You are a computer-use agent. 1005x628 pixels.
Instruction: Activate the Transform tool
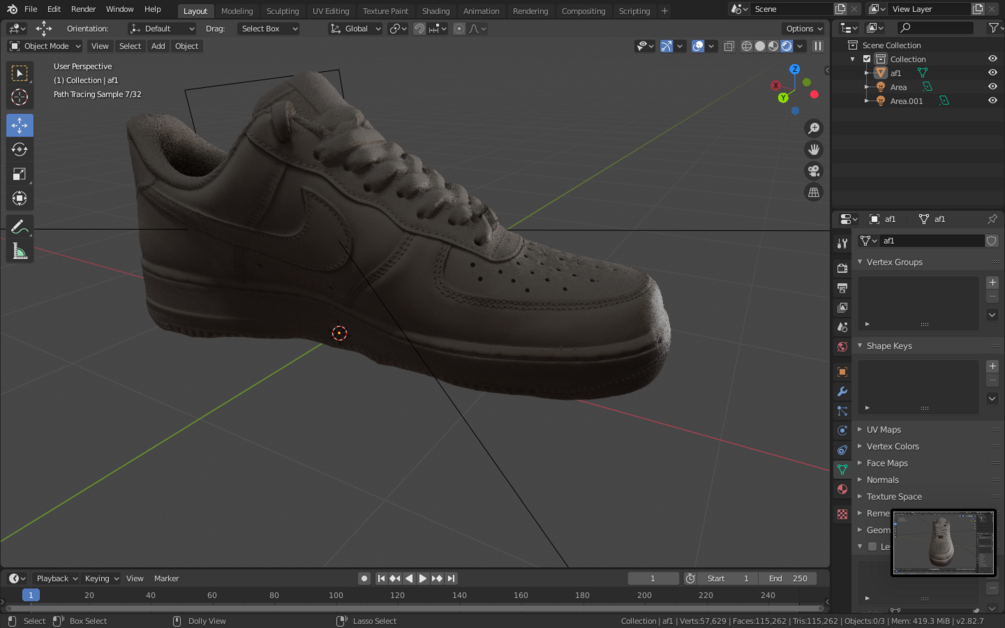tap(19, 198)
